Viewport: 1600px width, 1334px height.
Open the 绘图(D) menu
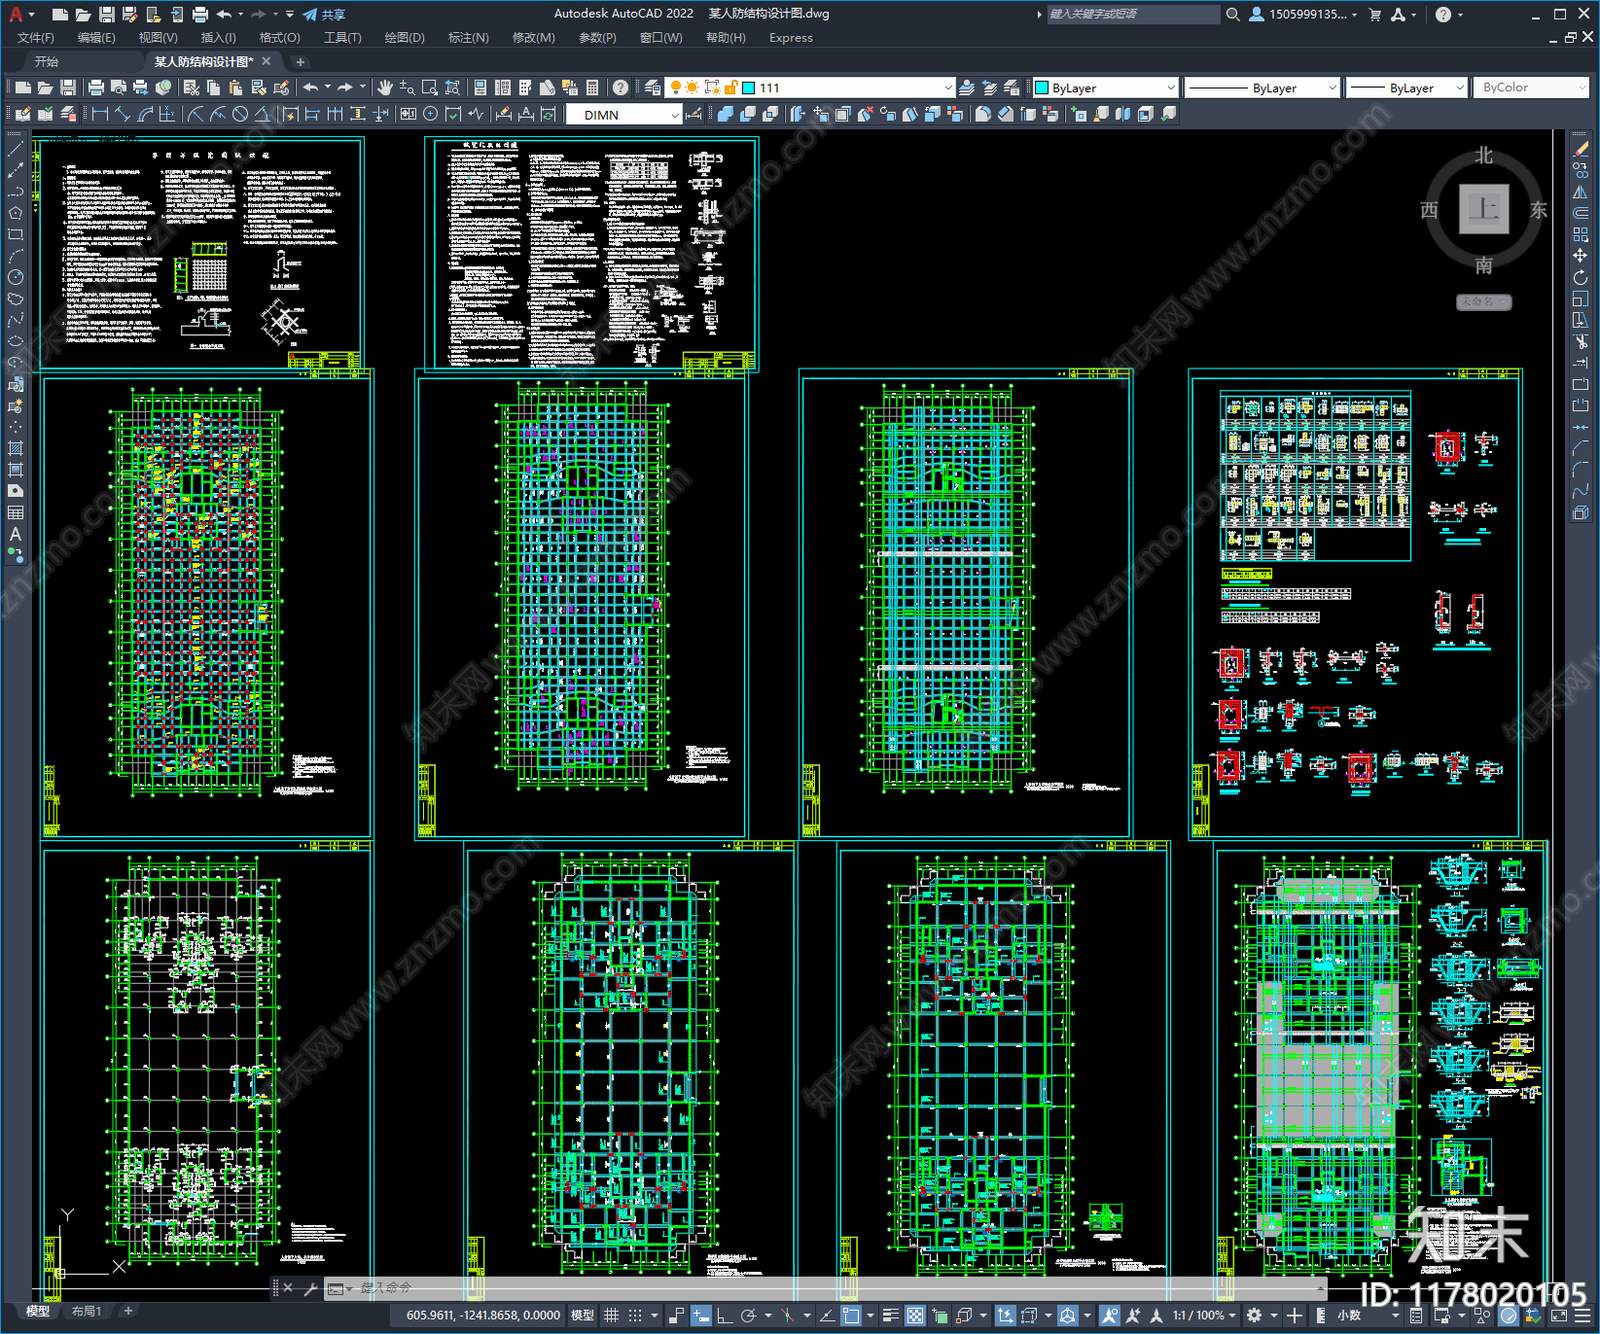[x=404, y=38]
